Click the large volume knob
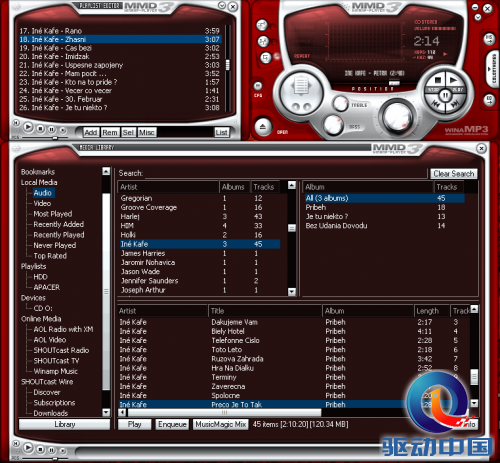 tap(397, 117)
